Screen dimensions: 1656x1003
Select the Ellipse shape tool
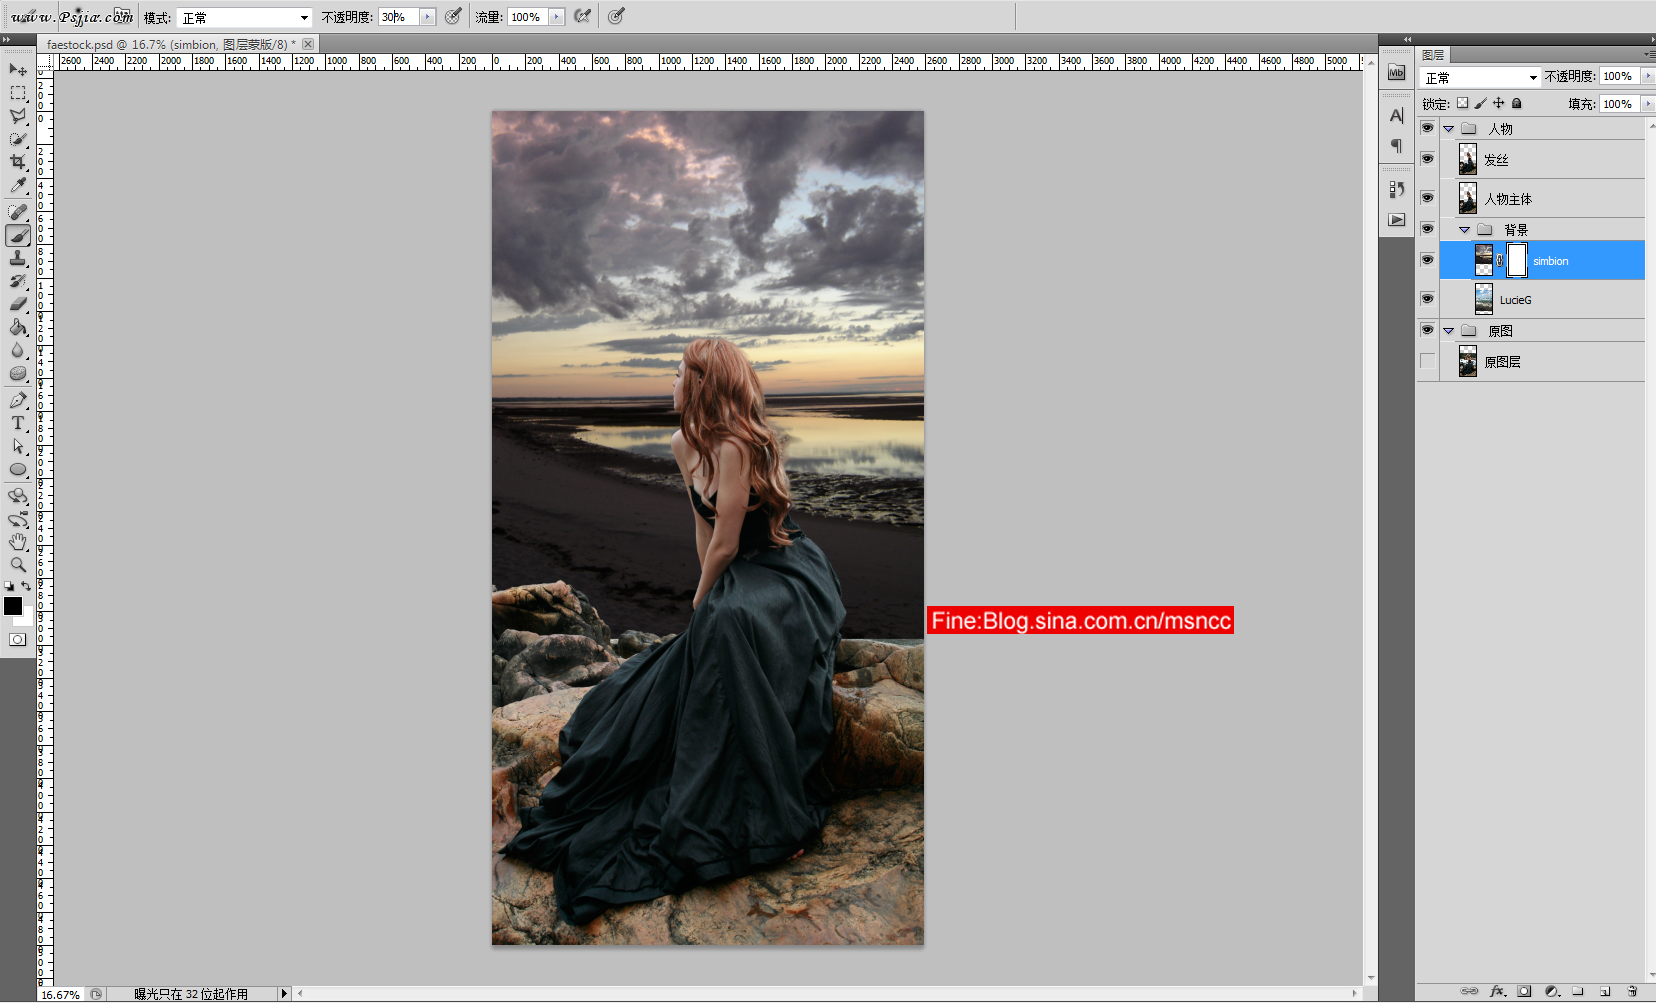18,469
